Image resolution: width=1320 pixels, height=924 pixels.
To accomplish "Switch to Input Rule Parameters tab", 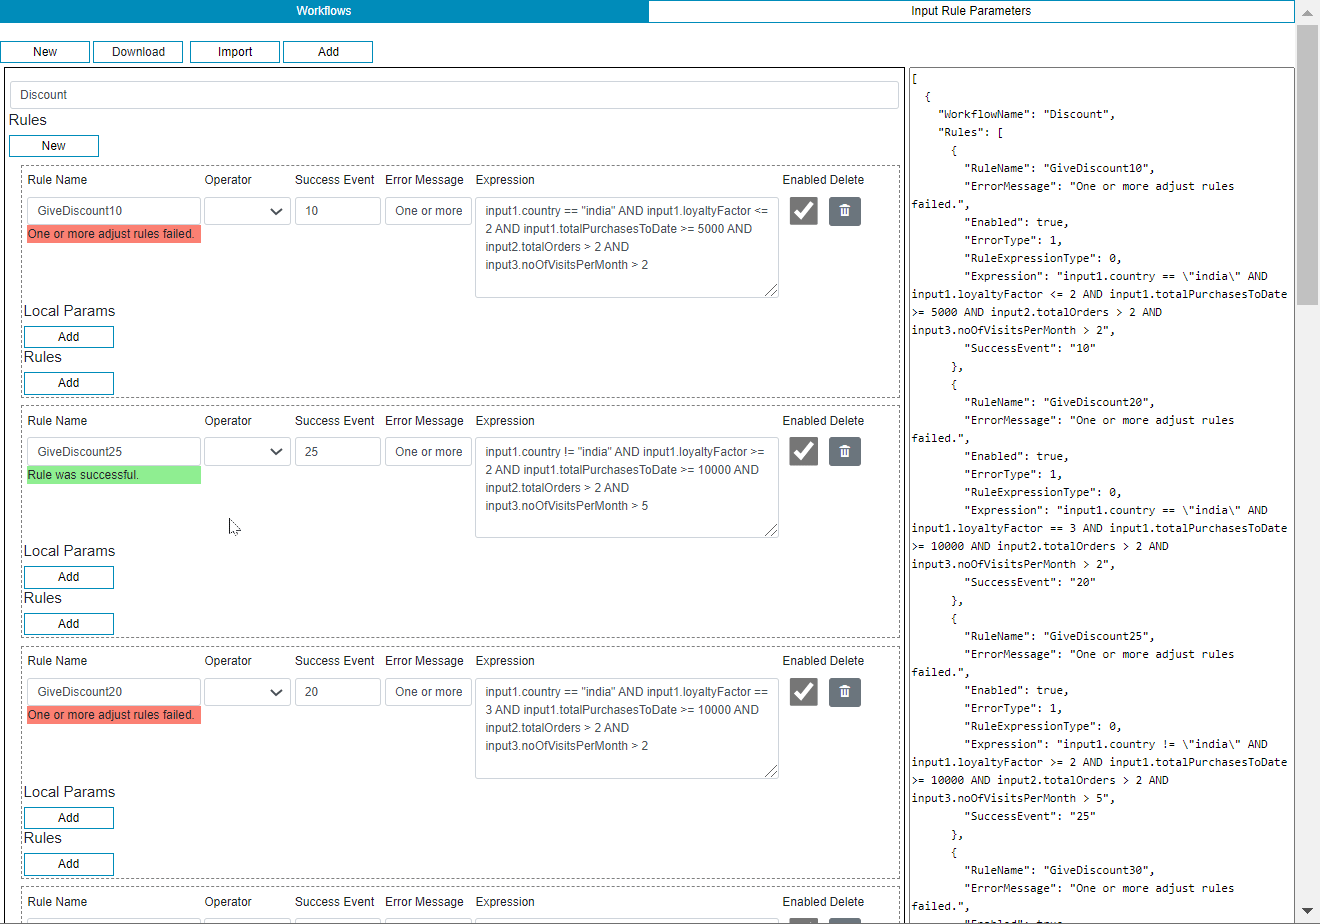I will point(971,11).
